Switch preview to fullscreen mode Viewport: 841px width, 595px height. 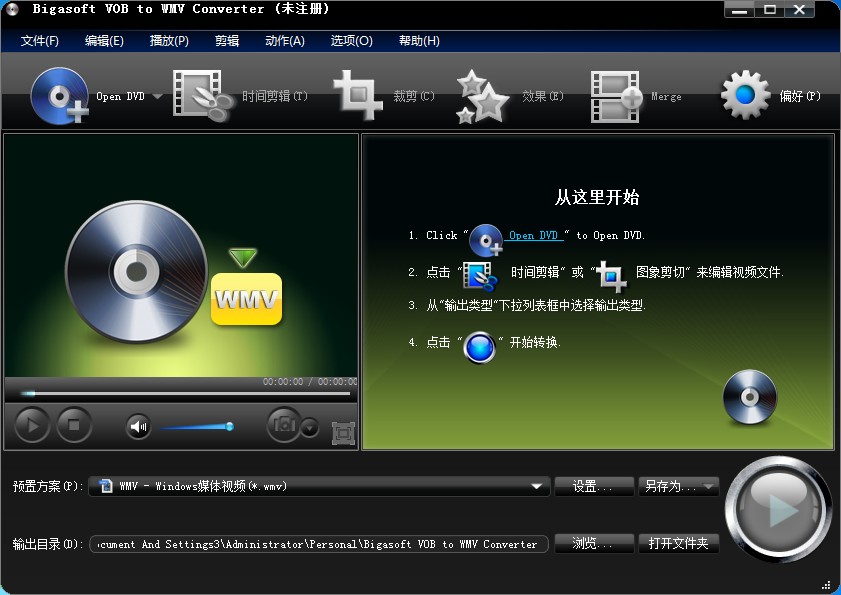tap(342, 430)
